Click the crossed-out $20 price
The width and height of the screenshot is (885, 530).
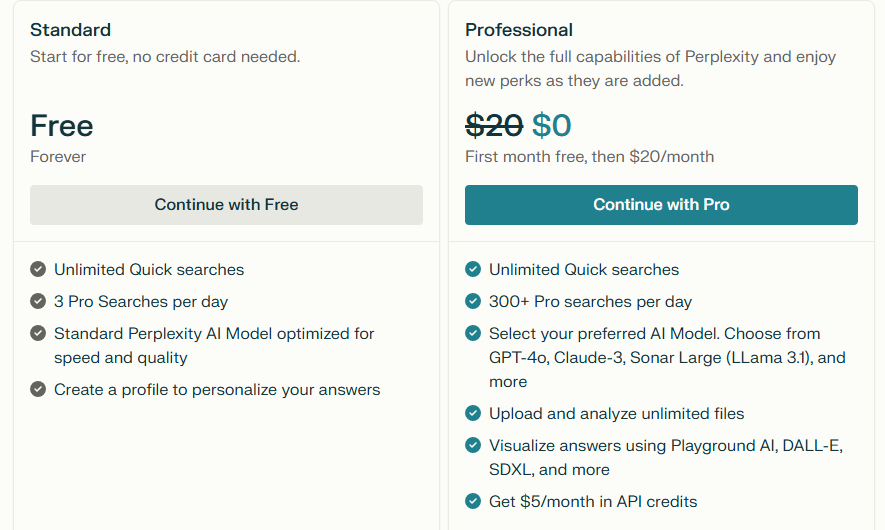point(494,125)
